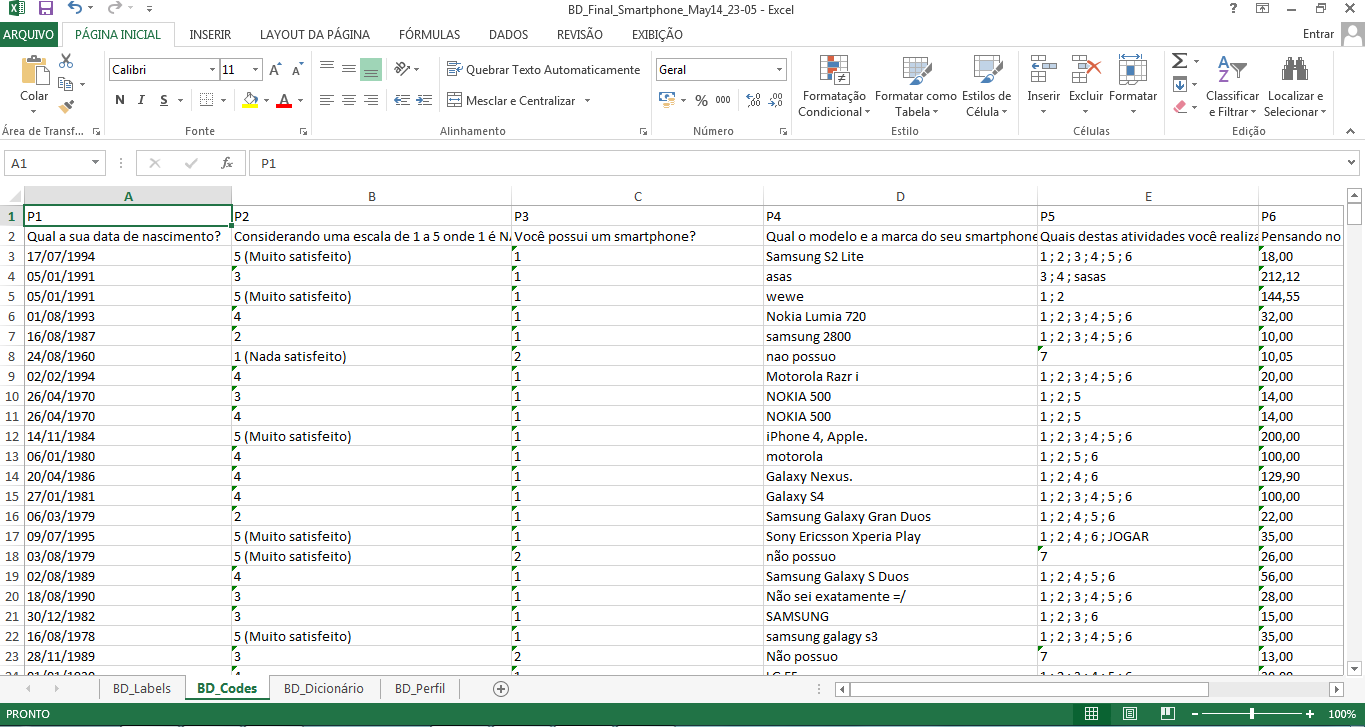The width and height of the screenshot is (1365, 727).
Task: Click the Excluir cells button
Action: (1086, 86)
